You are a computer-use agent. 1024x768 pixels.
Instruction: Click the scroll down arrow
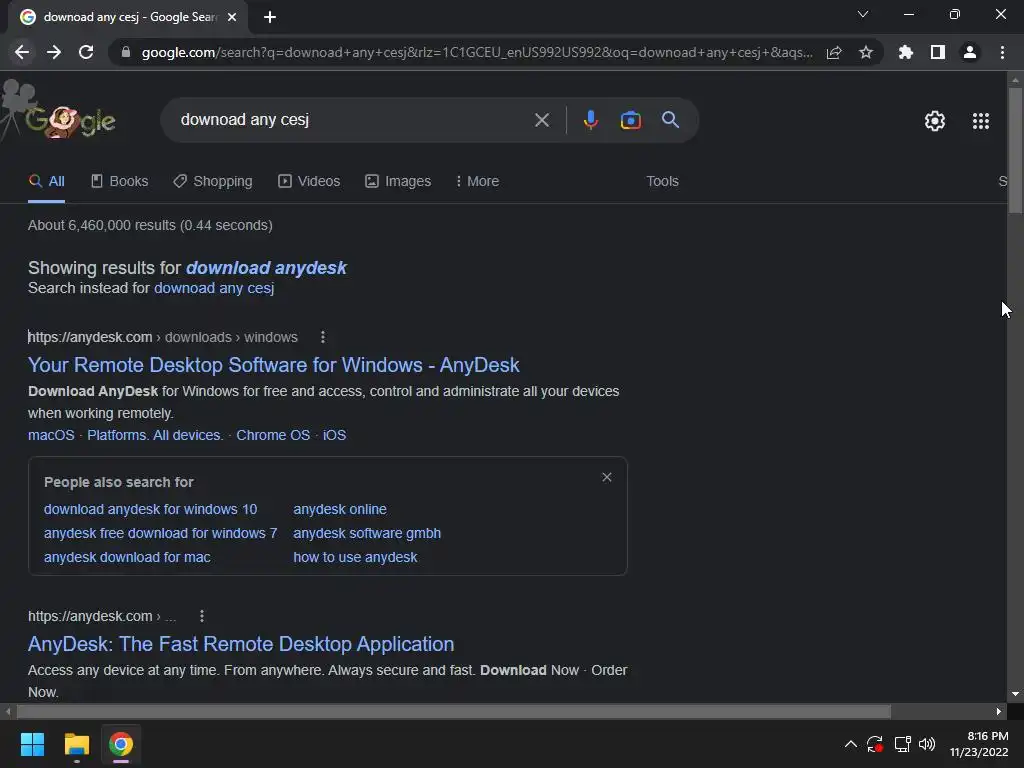[x=1015, y=694]
